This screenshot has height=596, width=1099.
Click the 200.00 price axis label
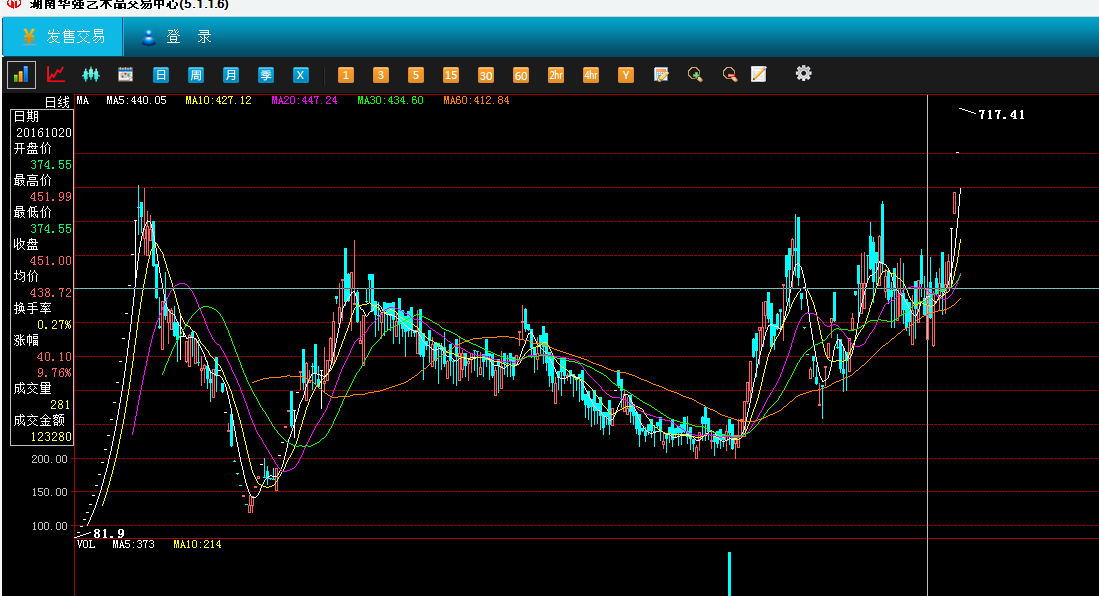click(x=49, y=459)
